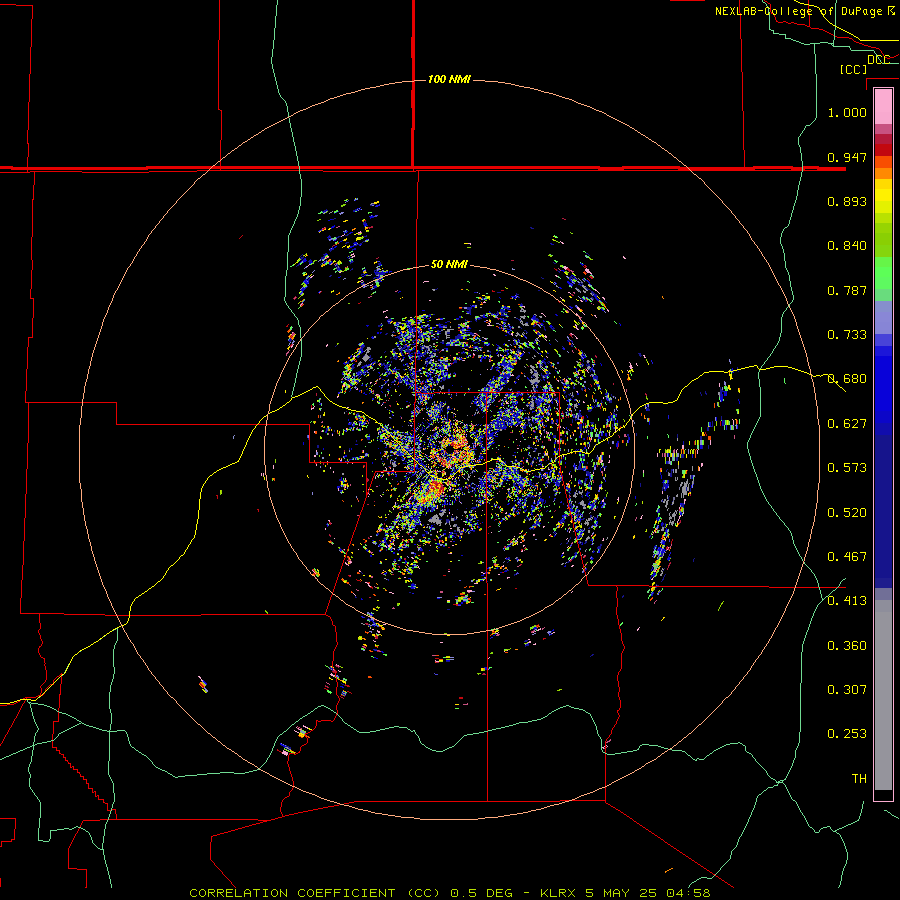900x900 pixels.
Task: Select the 0.253 scale value
Action: pyautogui.click(x=847, y=734)
